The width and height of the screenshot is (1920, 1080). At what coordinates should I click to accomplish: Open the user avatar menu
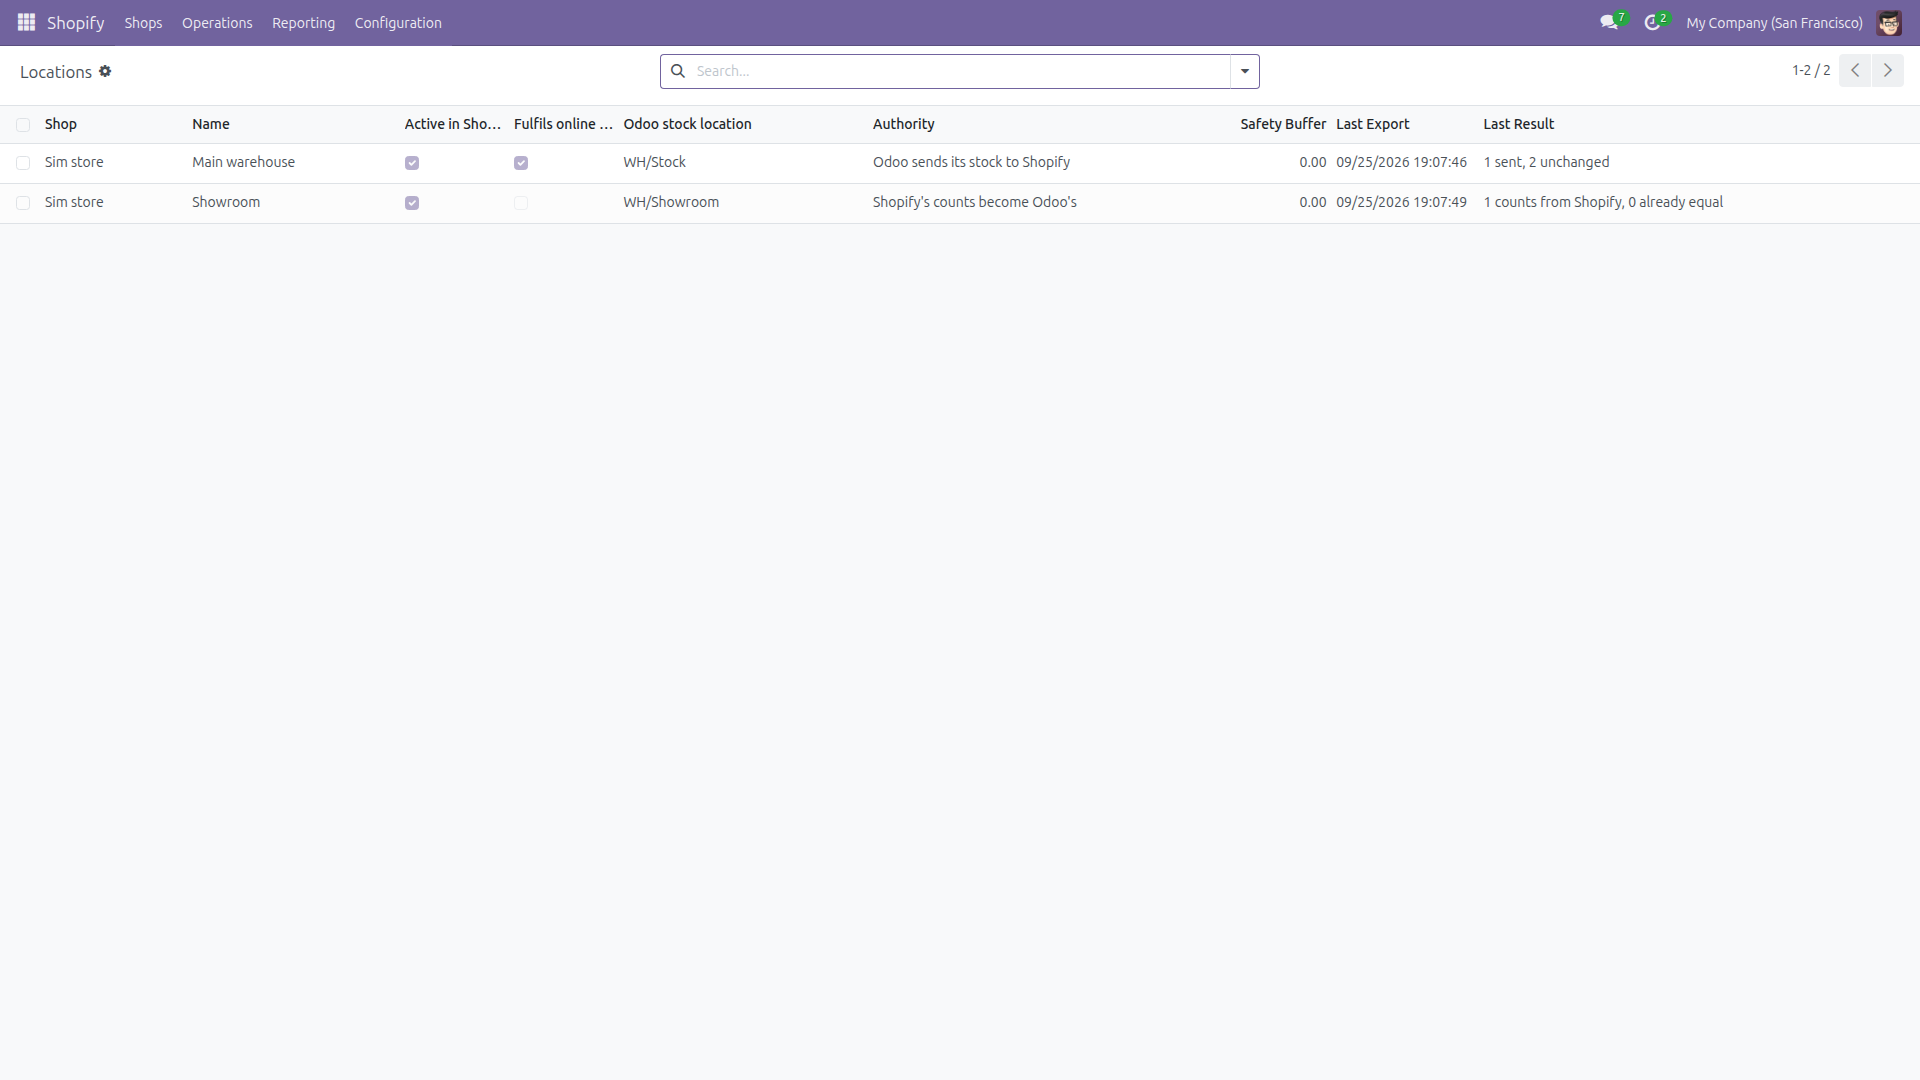pos(1889,23)
